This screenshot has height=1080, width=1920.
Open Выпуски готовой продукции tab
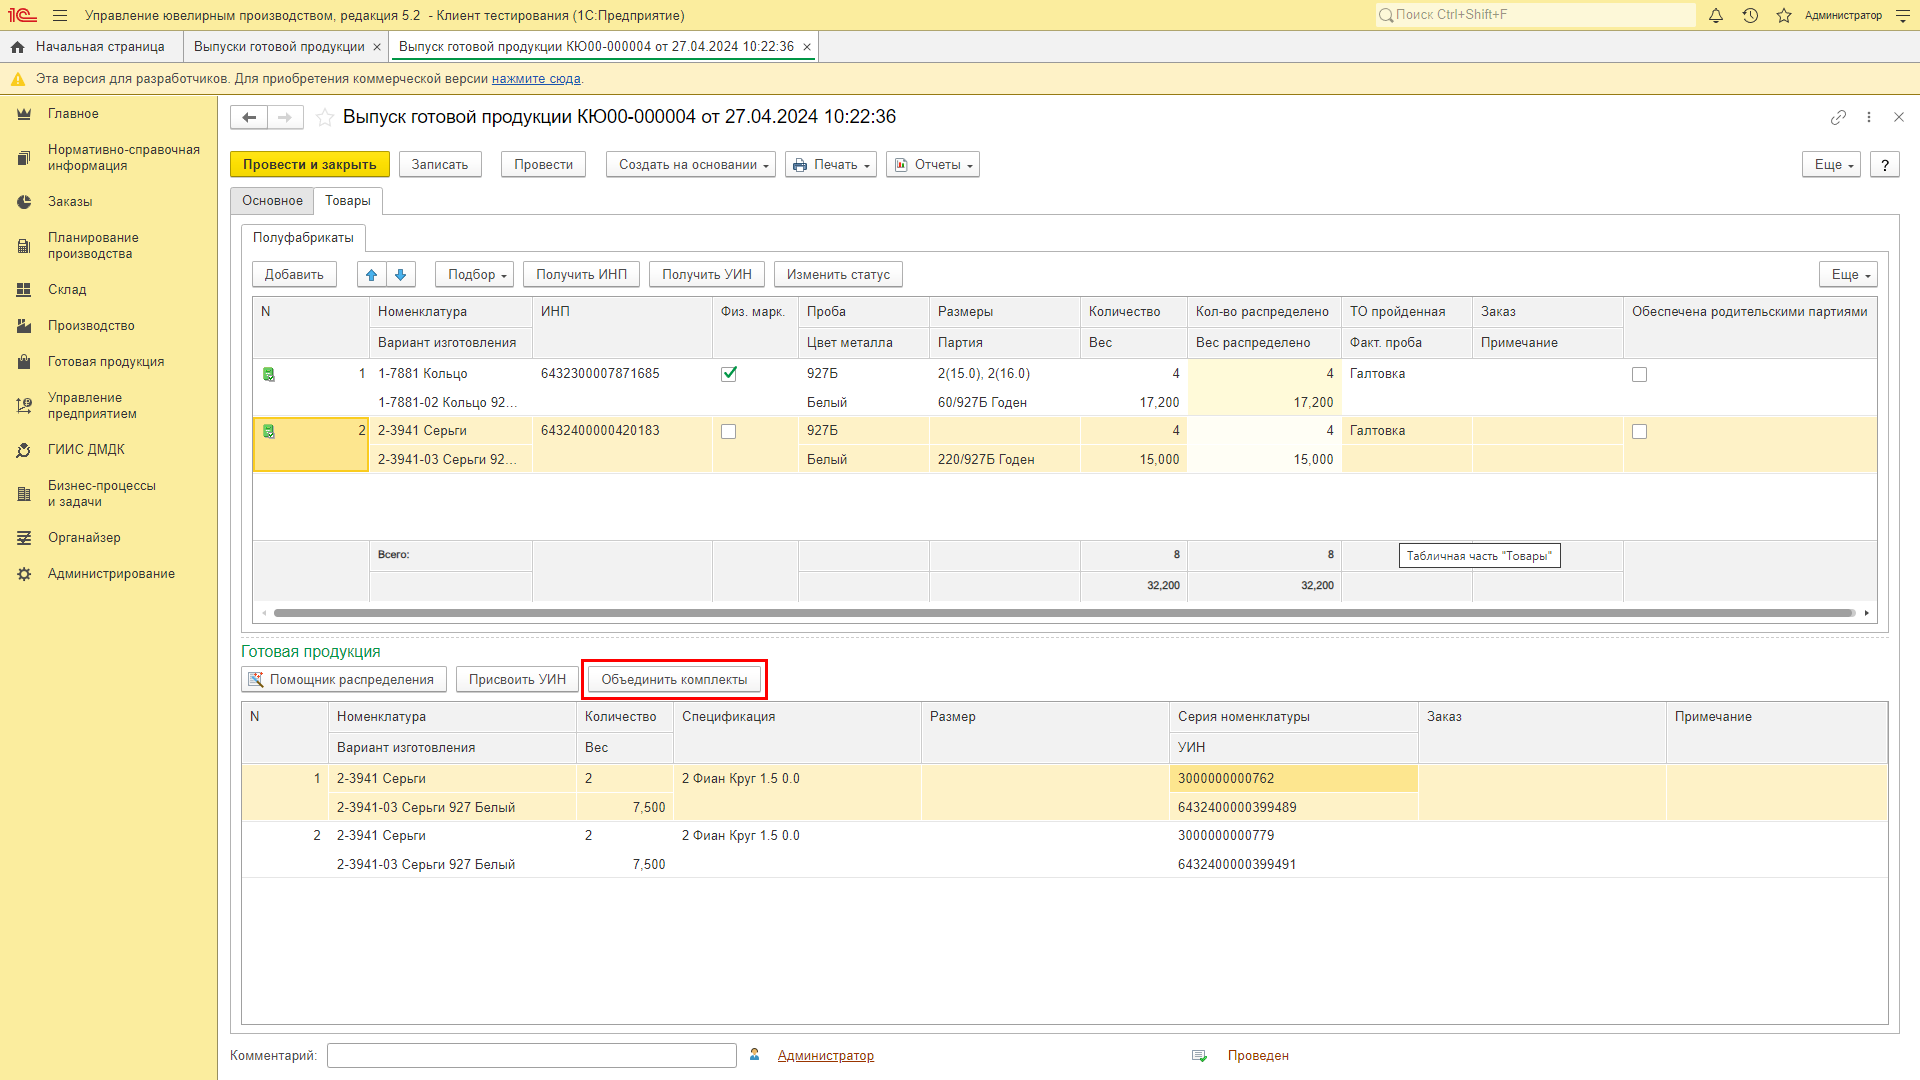coord(279,47)
